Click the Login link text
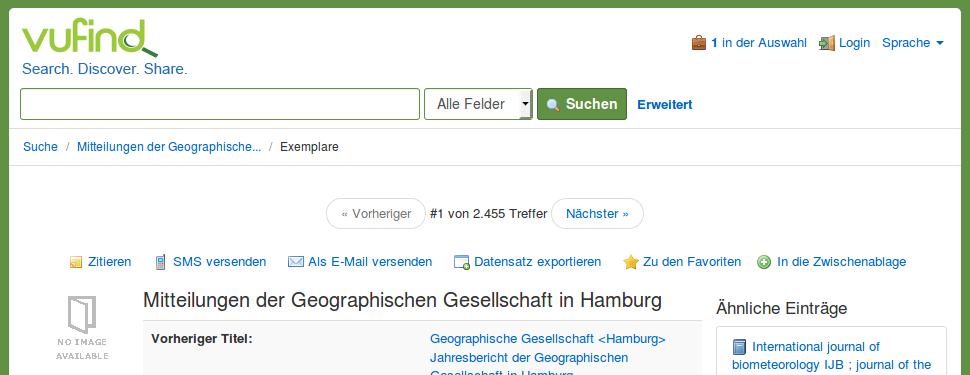The image size is (970, 375). 854,43
